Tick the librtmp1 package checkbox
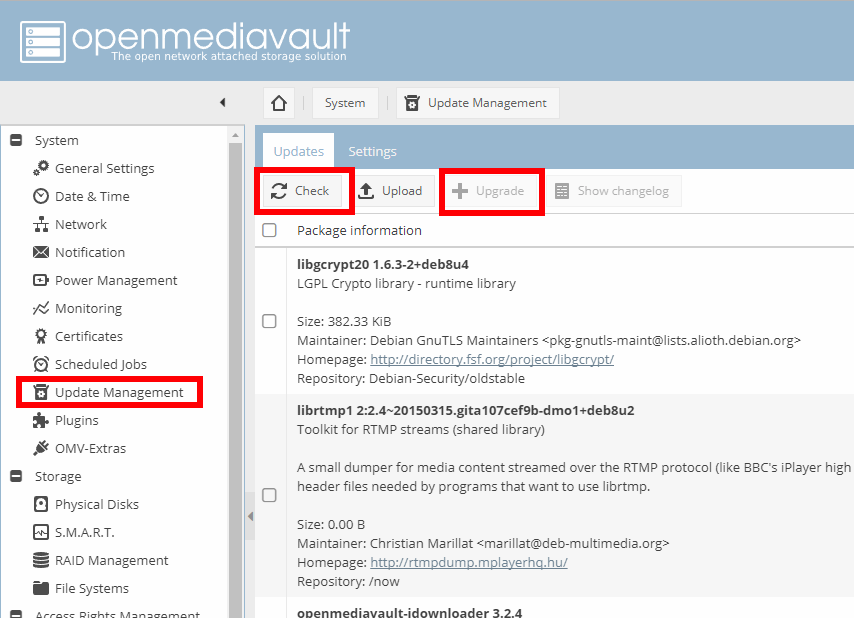 click(x=269, y=495)
